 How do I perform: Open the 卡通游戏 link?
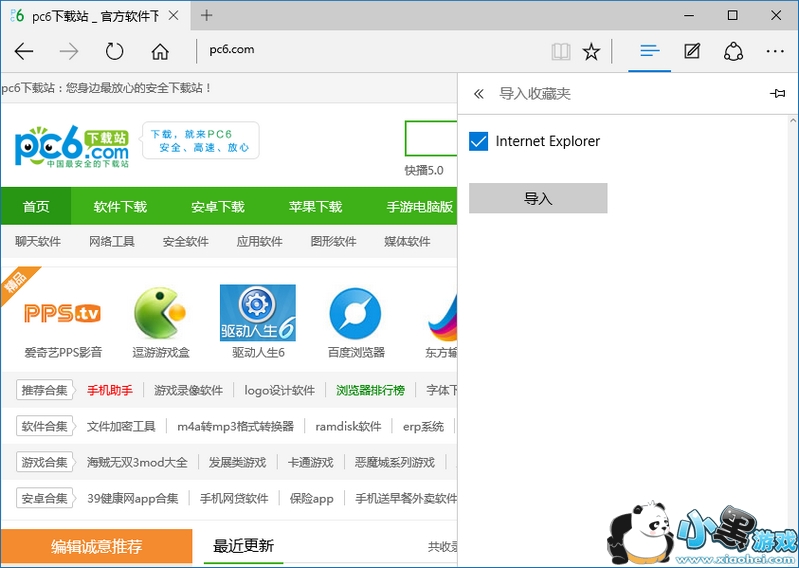(311, 462)
